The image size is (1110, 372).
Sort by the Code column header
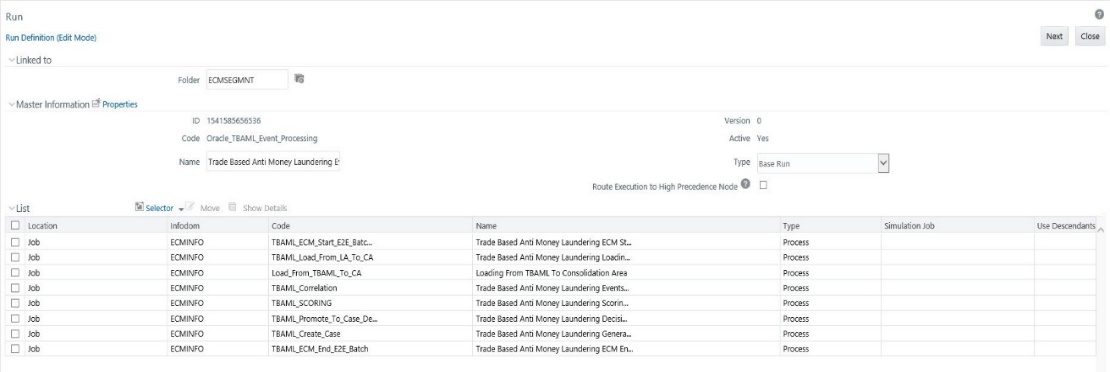click(x=279, y=225)
